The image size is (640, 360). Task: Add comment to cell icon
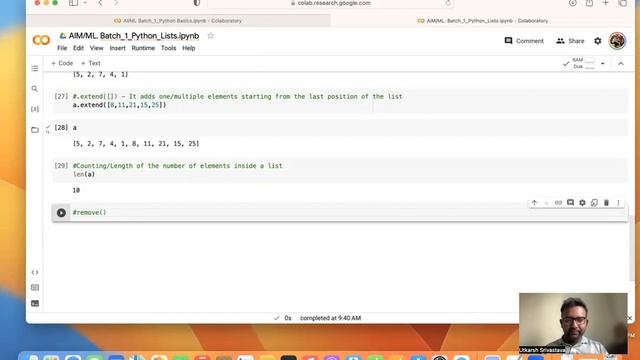click(x=570, y=203)
